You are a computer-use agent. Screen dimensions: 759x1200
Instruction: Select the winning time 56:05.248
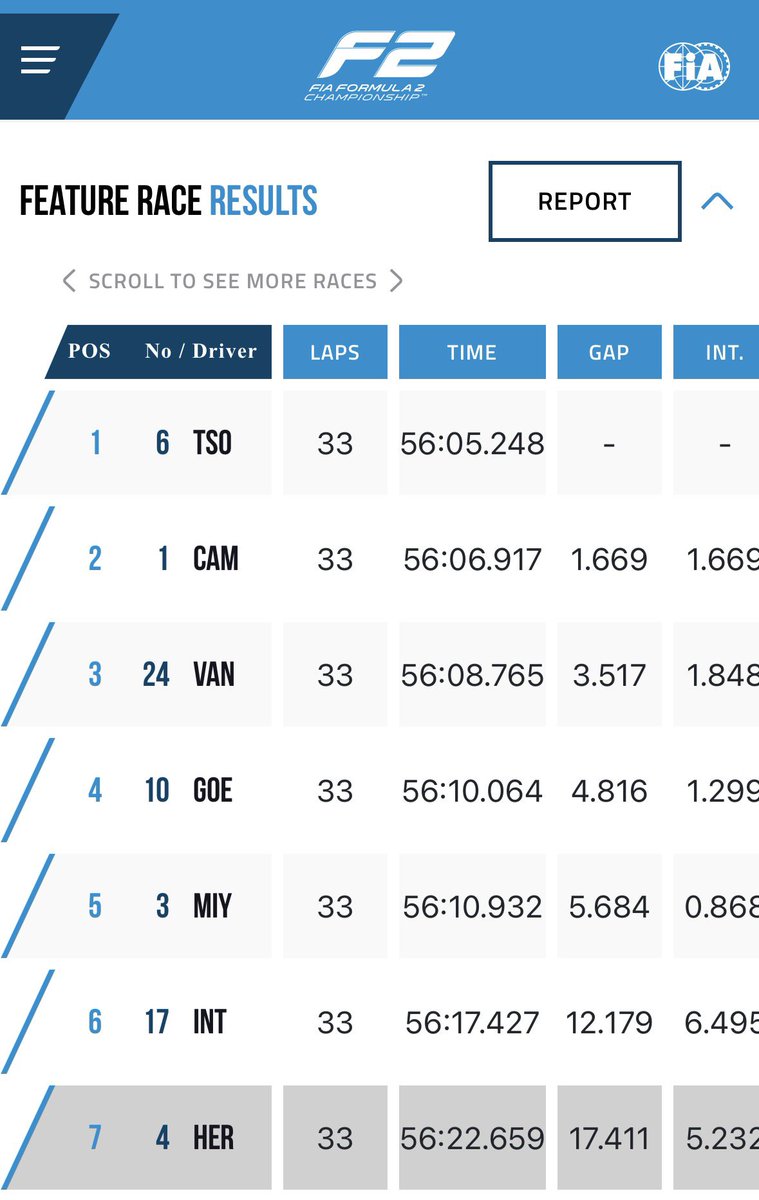coord(472,443)
